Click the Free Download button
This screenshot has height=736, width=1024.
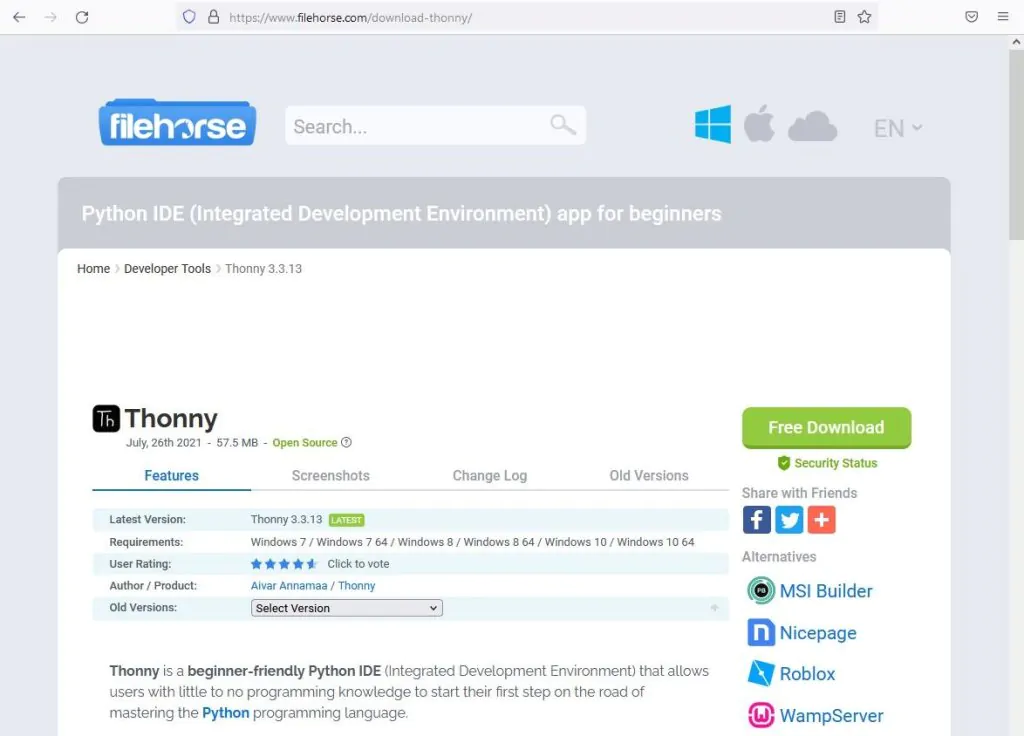[826, 428]
